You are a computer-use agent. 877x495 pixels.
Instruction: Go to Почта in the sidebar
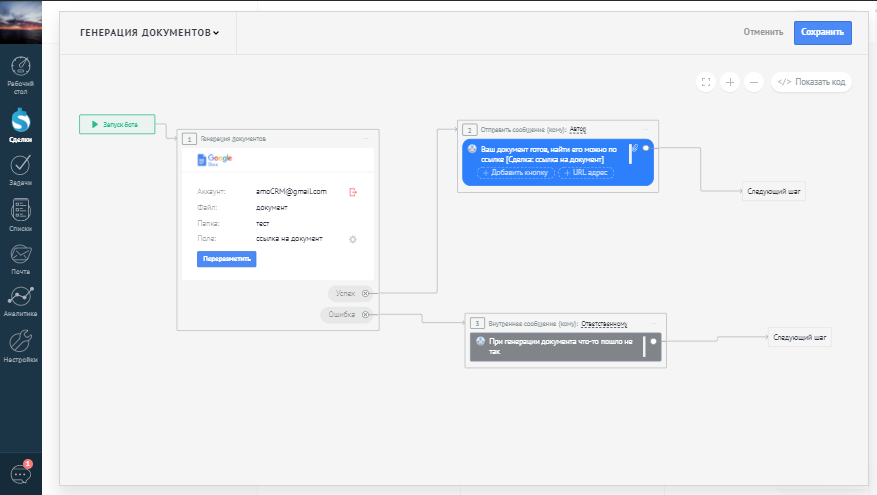[20, 257]
